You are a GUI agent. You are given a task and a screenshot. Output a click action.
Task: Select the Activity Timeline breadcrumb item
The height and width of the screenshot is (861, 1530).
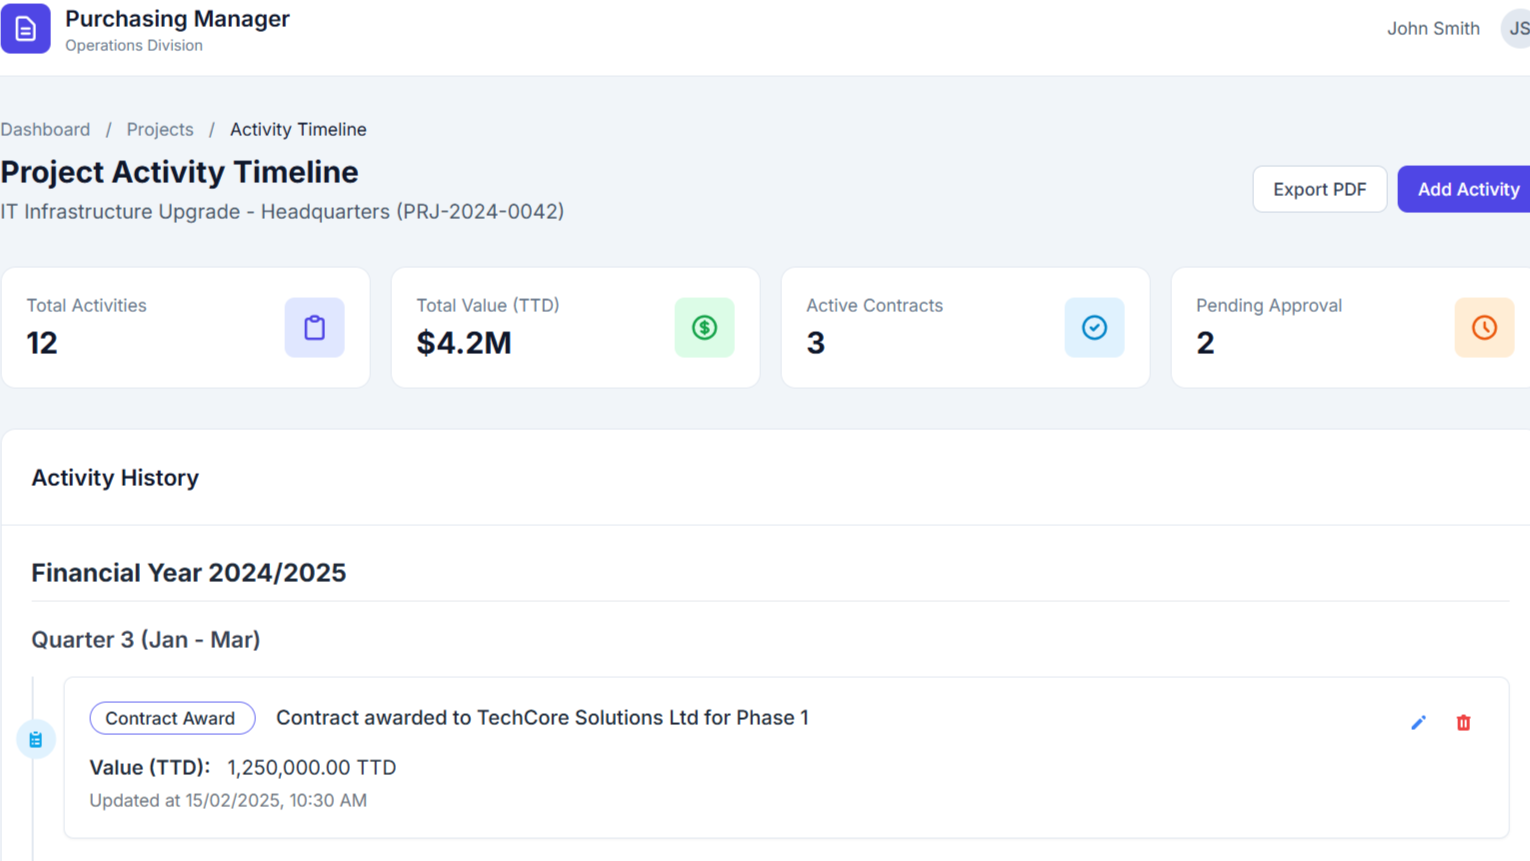pos(298,129)
